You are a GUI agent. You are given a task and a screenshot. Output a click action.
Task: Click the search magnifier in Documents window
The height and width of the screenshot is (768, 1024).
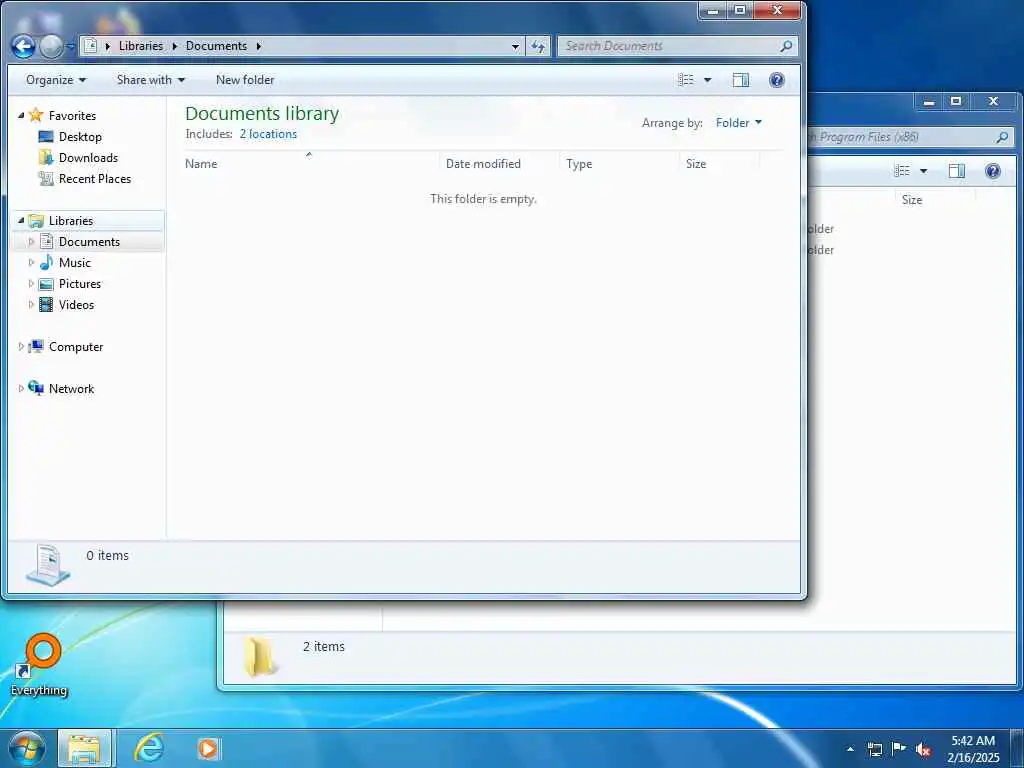tap(786, 46)
